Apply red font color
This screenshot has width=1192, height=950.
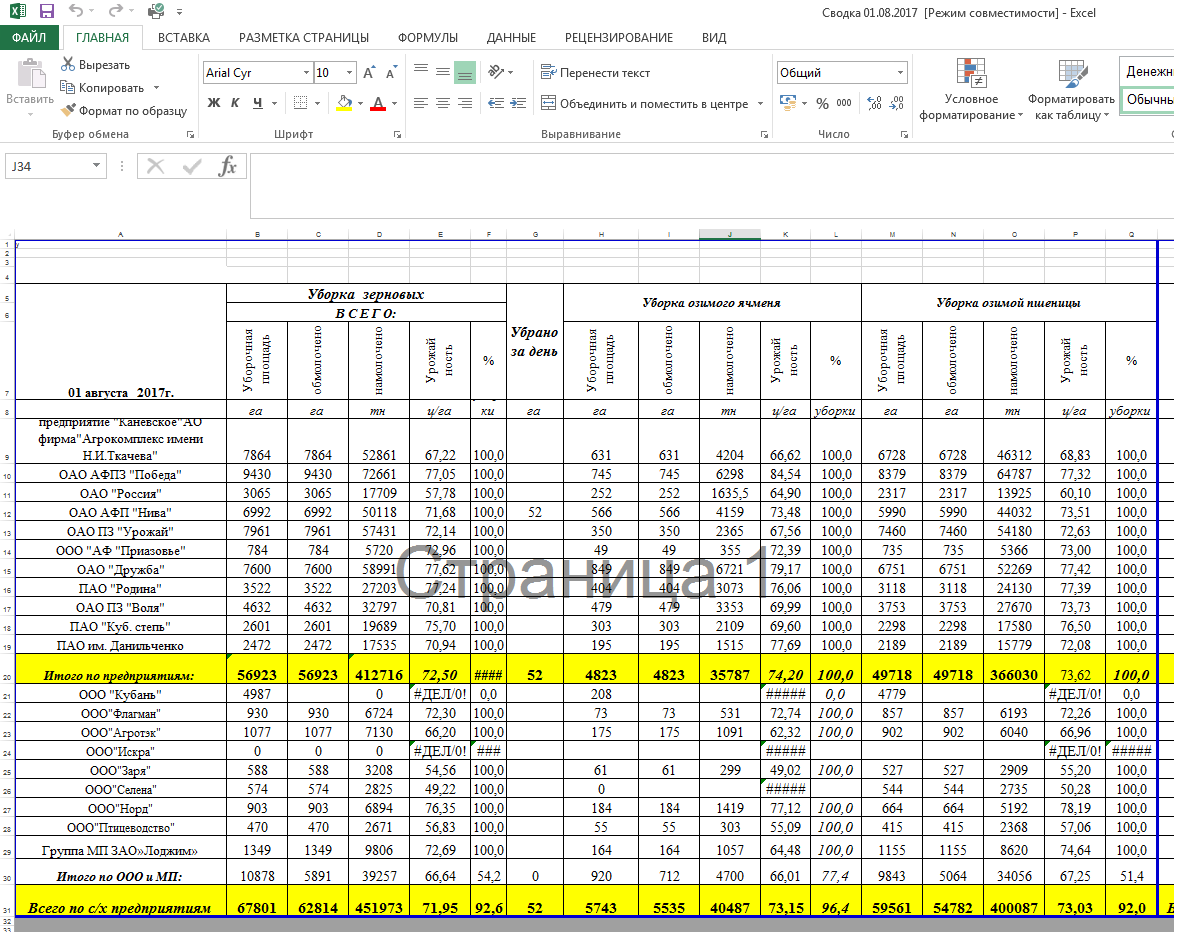point(378,103)
